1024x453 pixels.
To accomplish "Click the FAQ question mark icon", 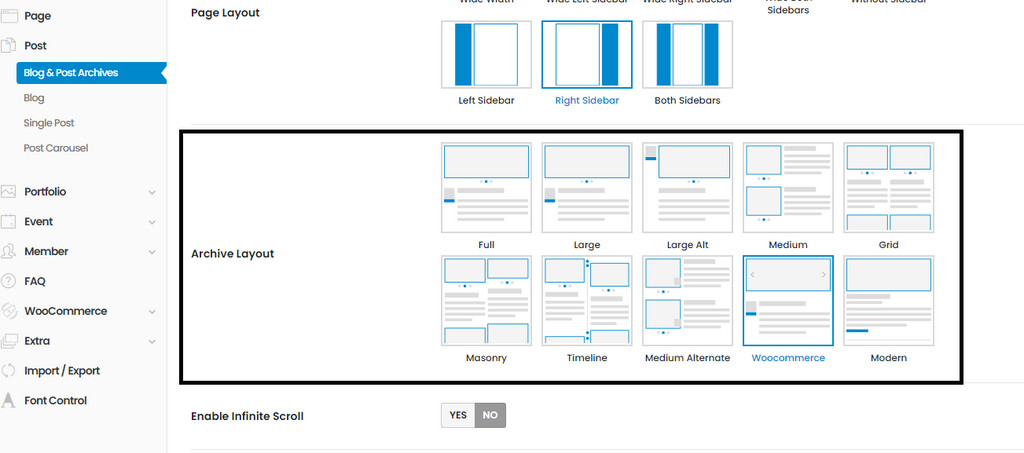I will pyautogui.click(x=8, y=281).
